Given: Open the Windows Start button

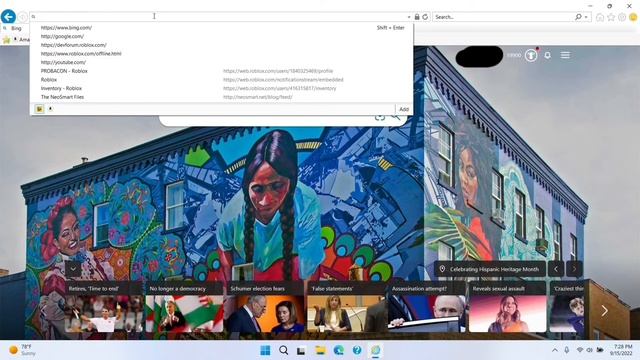Looking at the screenshot, I should [x=265, y=350].
